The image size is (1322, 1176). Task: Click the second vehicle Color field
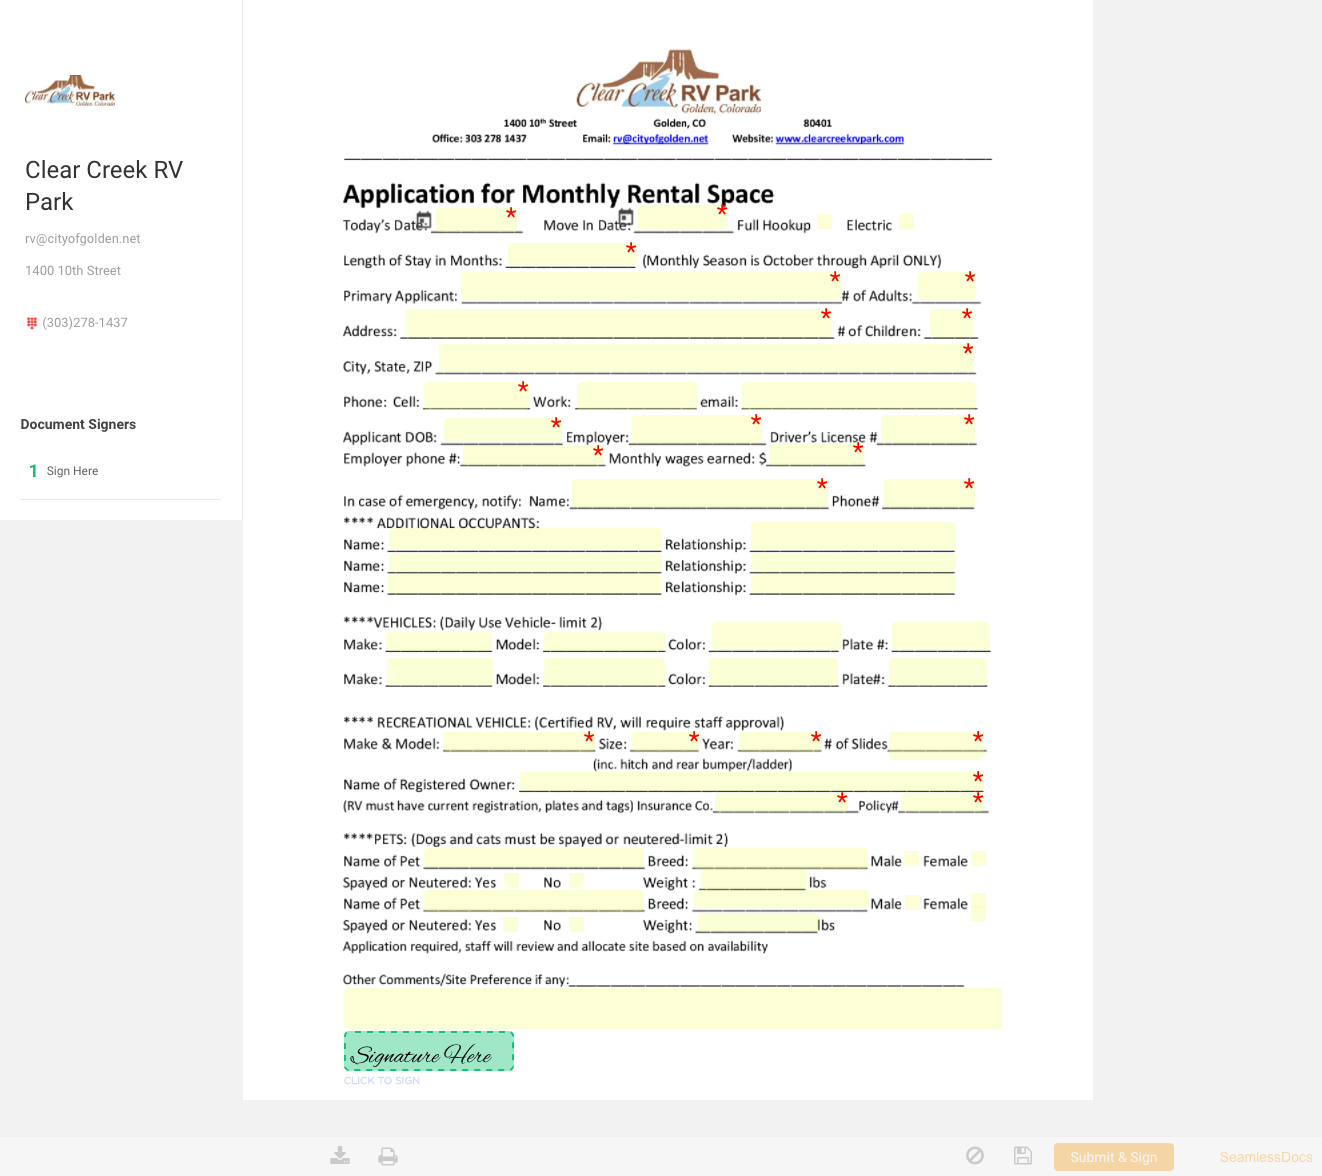[775, 672]
